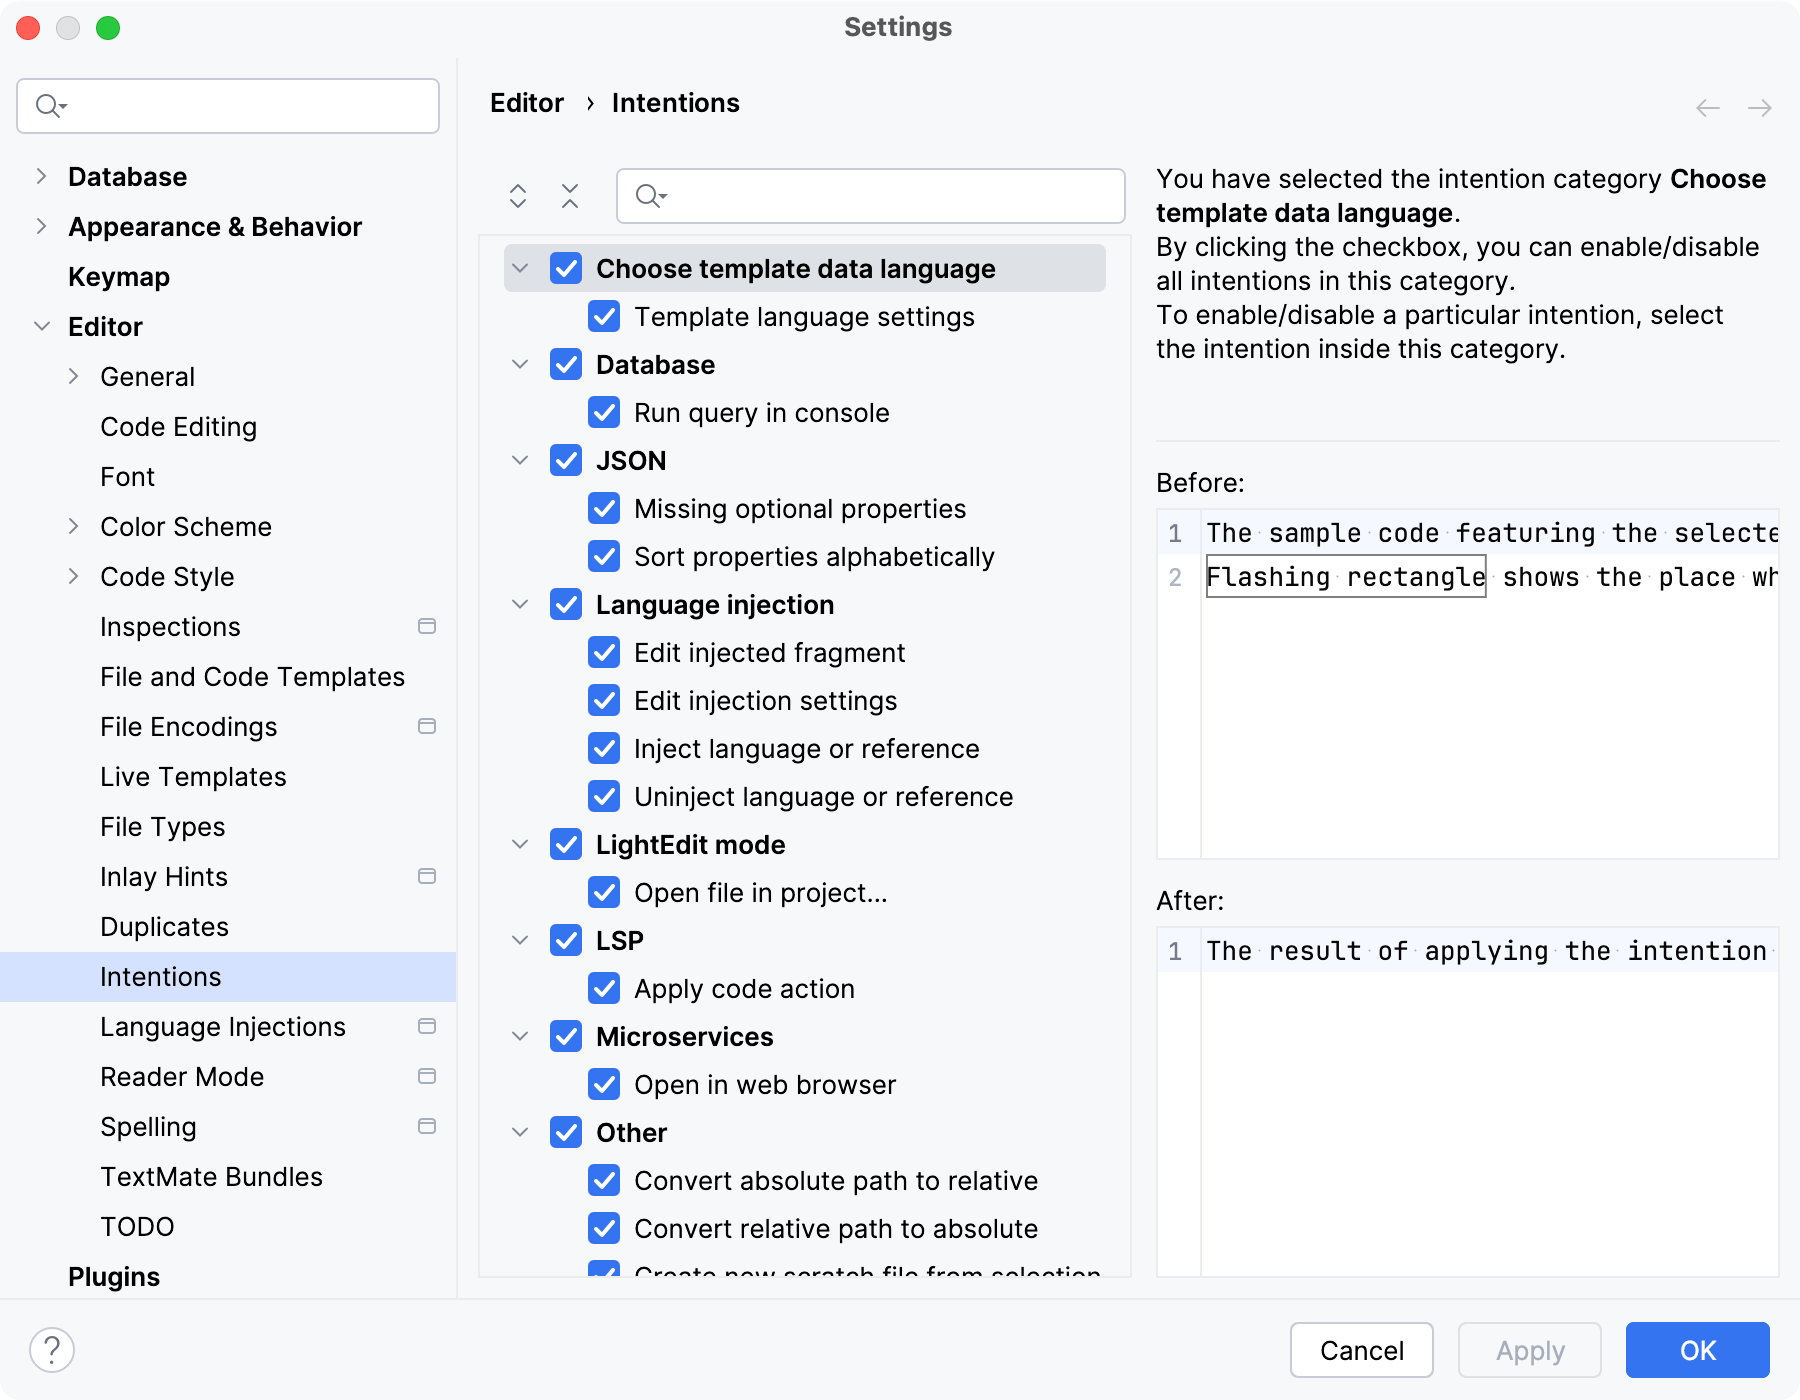This screenshot has height=1400, width=1800.
Task: Expand the Color Scheme settings node
Action: coord(73,527)
